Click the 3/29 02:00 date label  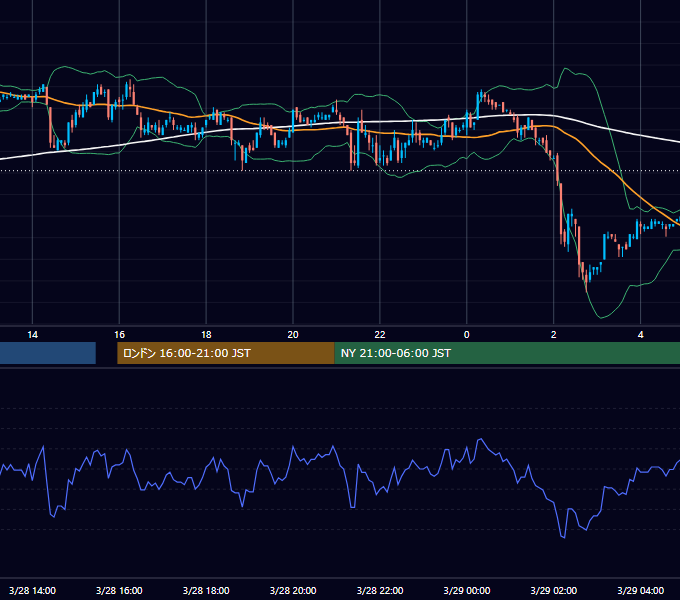tap(553, 590)
